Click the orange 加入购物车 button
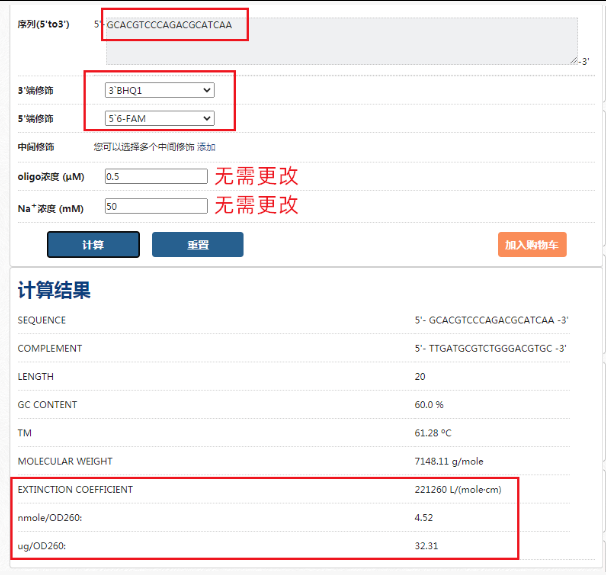Screen dimensions: 606x575 [532, 245]
